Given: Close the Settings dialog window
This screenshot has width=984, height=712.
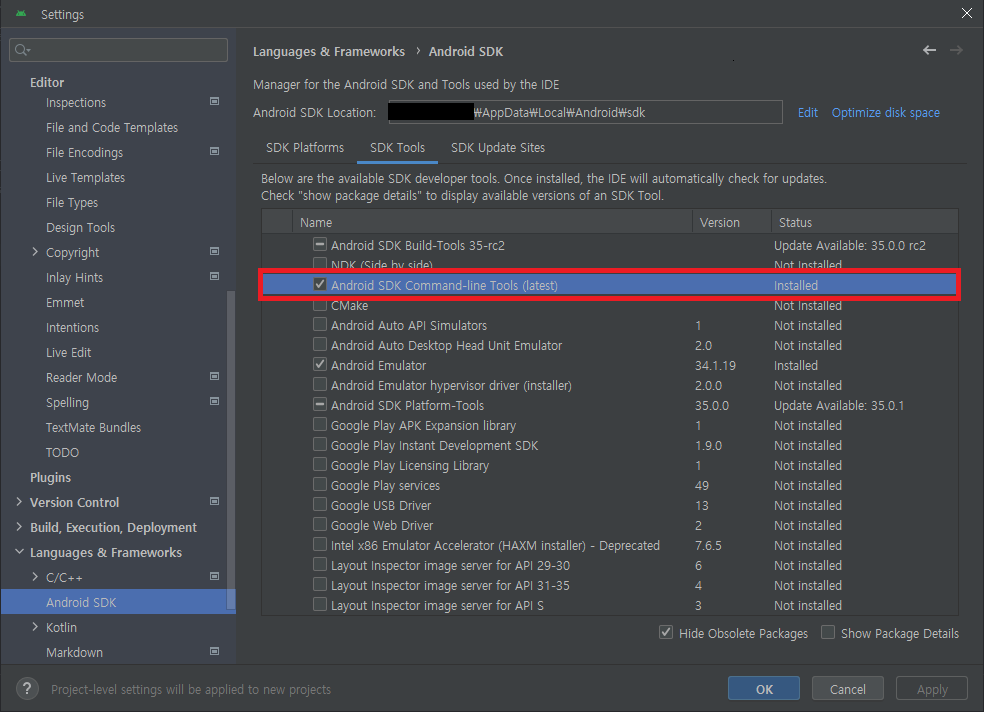Looking at the screenshot, I should click(966, 13).
